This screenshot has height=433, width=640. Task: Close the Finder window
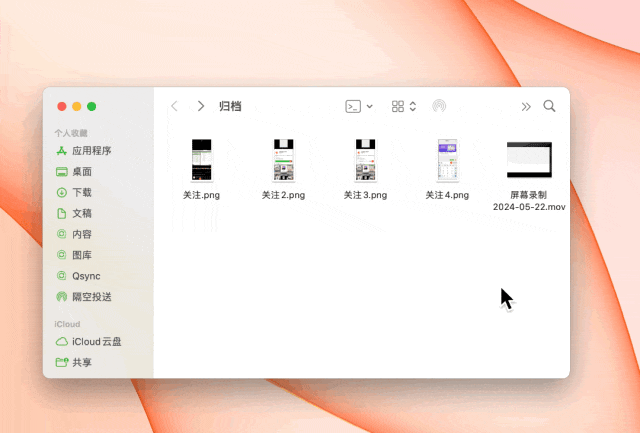tap(62, 107)
